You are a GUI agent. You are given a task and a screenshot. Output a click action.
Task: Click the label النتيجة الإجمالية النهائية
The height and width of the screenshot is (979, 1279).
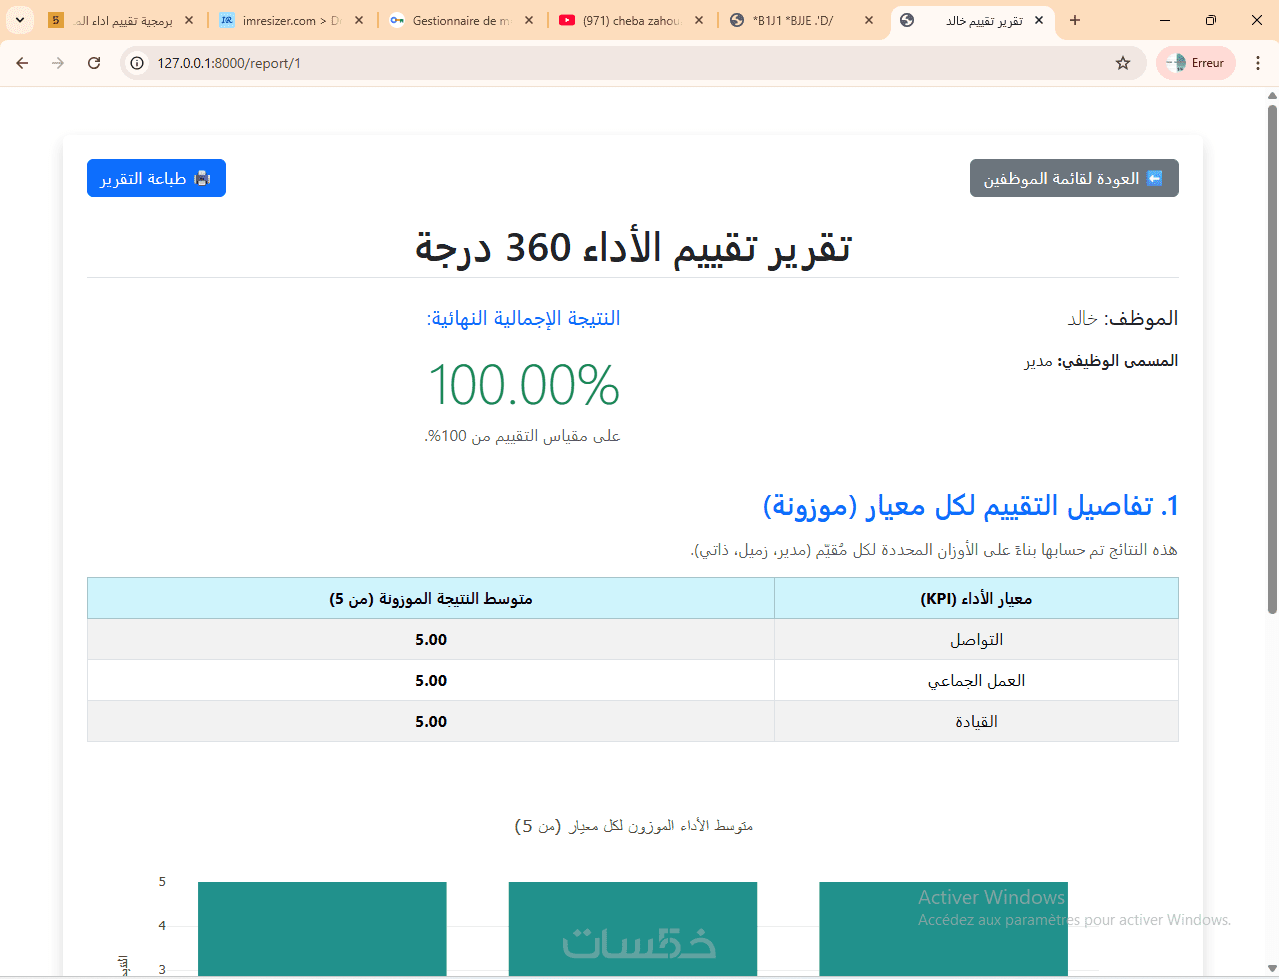pos(524,318)
